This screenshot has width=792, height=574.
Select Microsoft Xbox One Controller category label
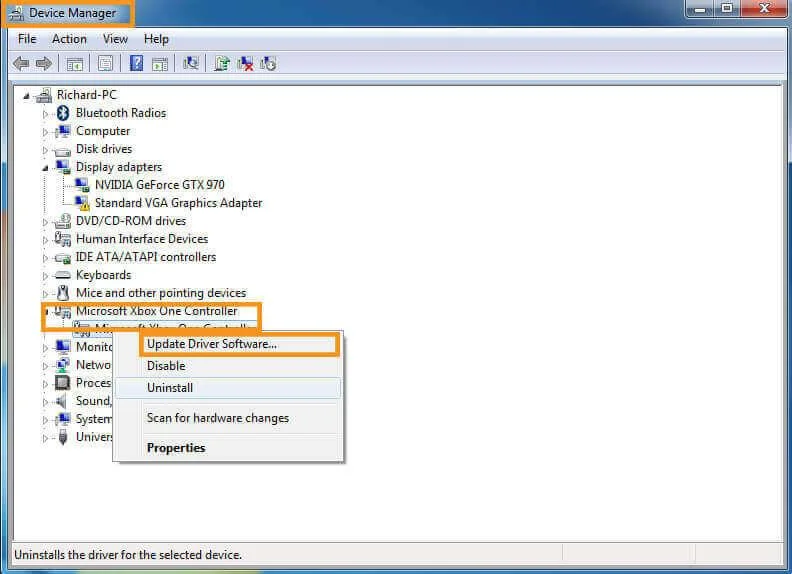pyautogui.click(x=157, y=311)
